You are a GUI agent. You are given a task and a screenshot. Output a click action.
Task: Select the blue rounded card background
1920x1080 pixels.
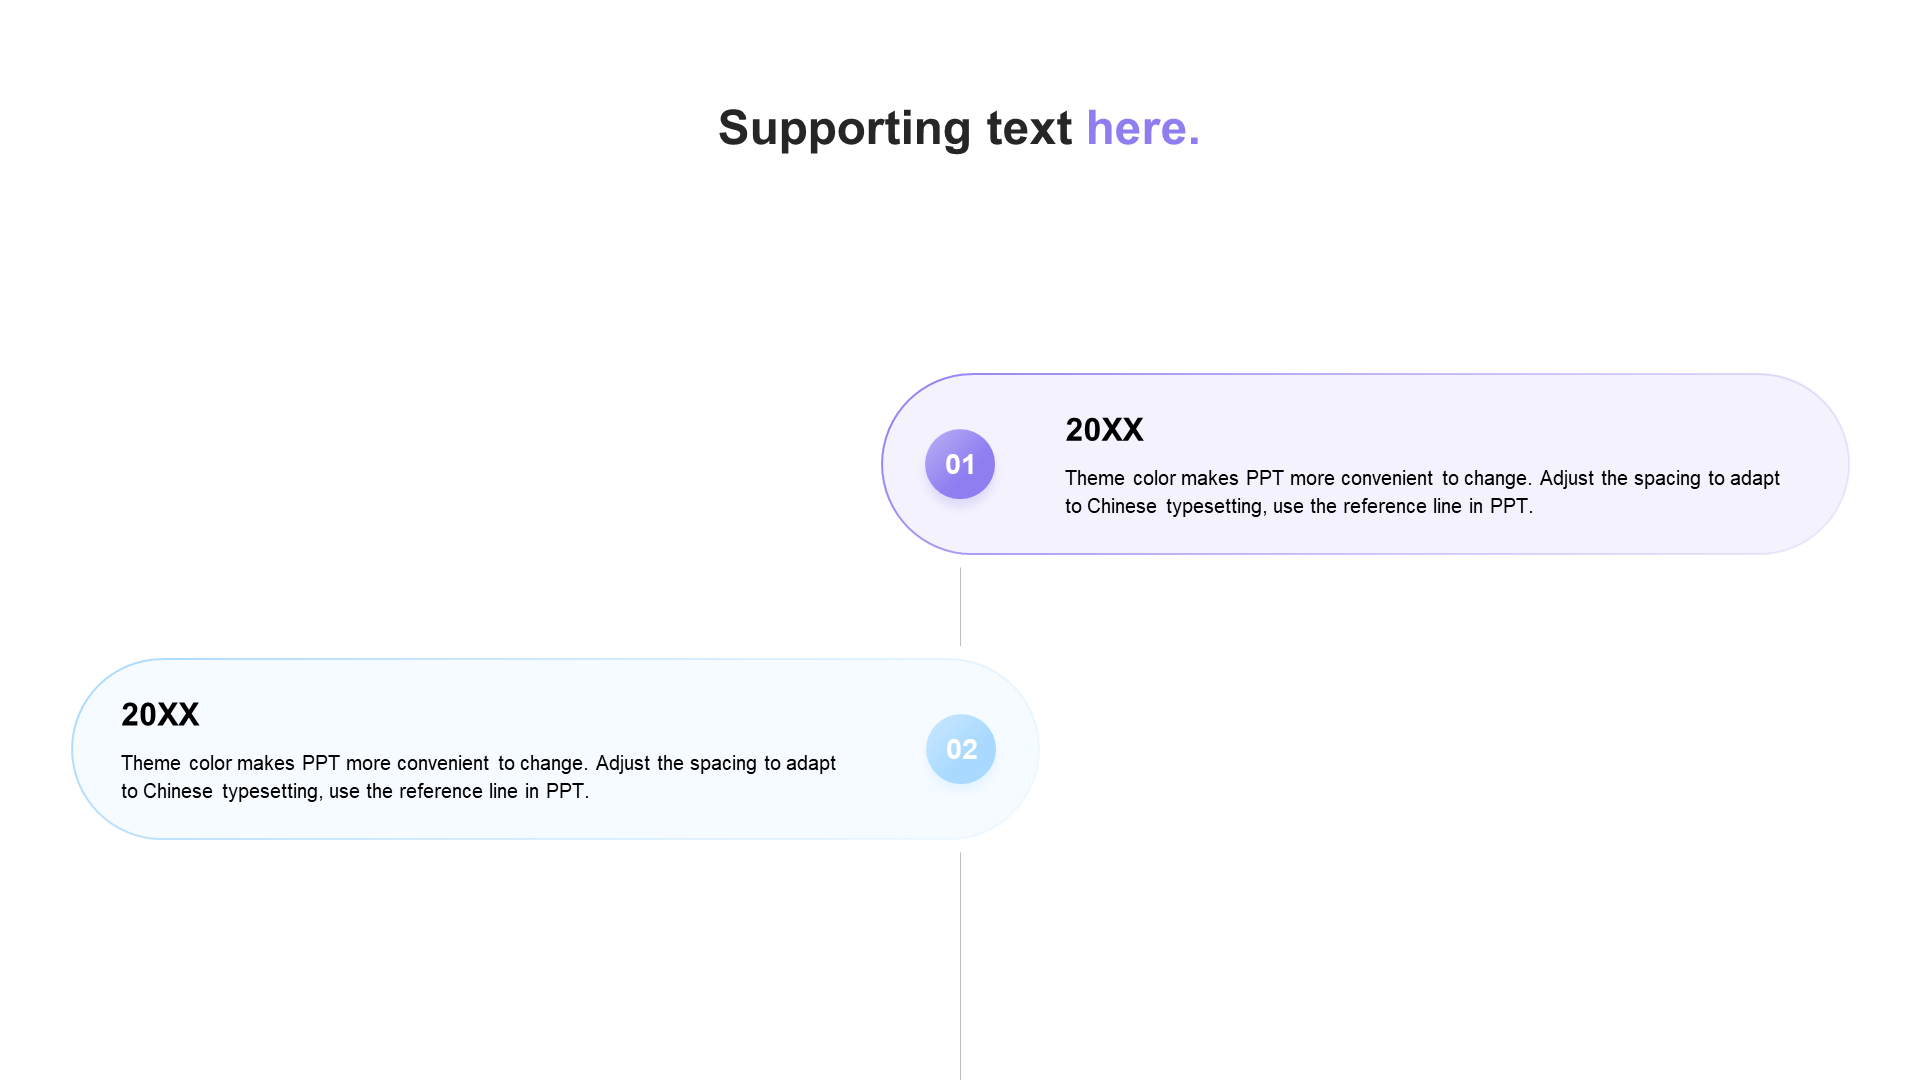555,749
